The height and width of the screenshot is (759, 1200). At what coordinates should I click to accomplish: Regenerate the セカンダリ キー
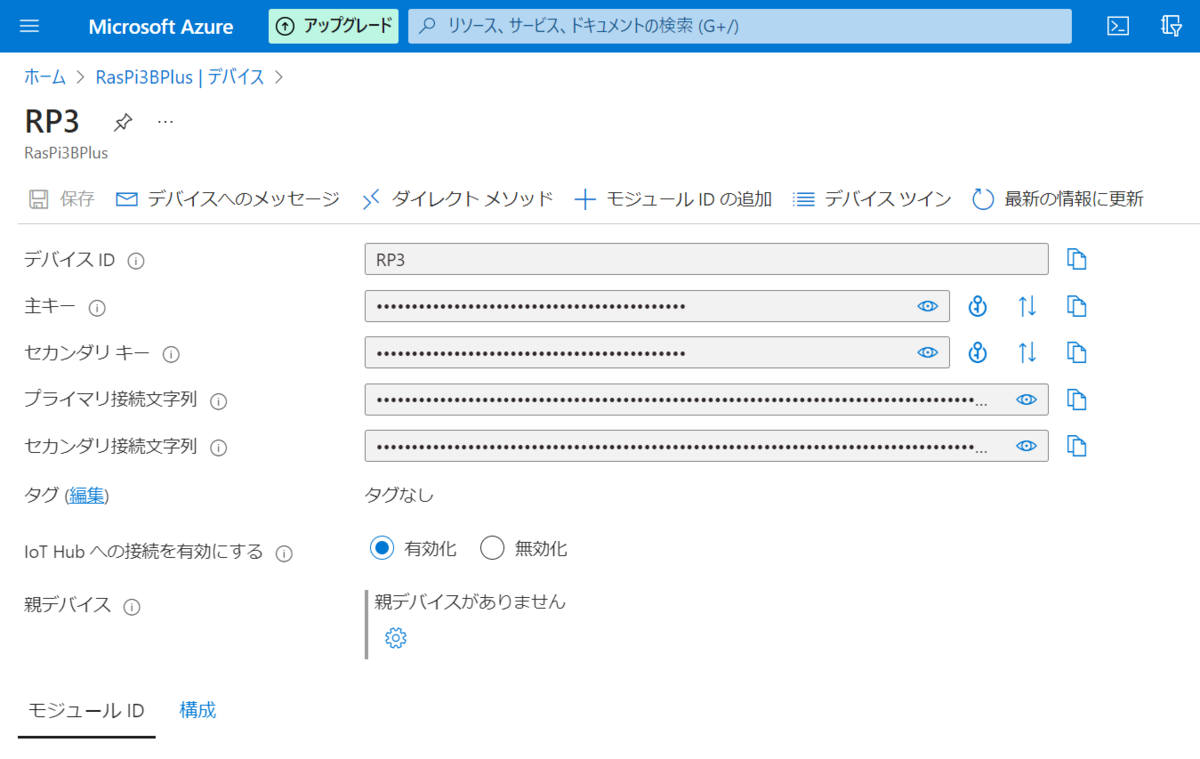pyautogui.click(x=978, y=352)
